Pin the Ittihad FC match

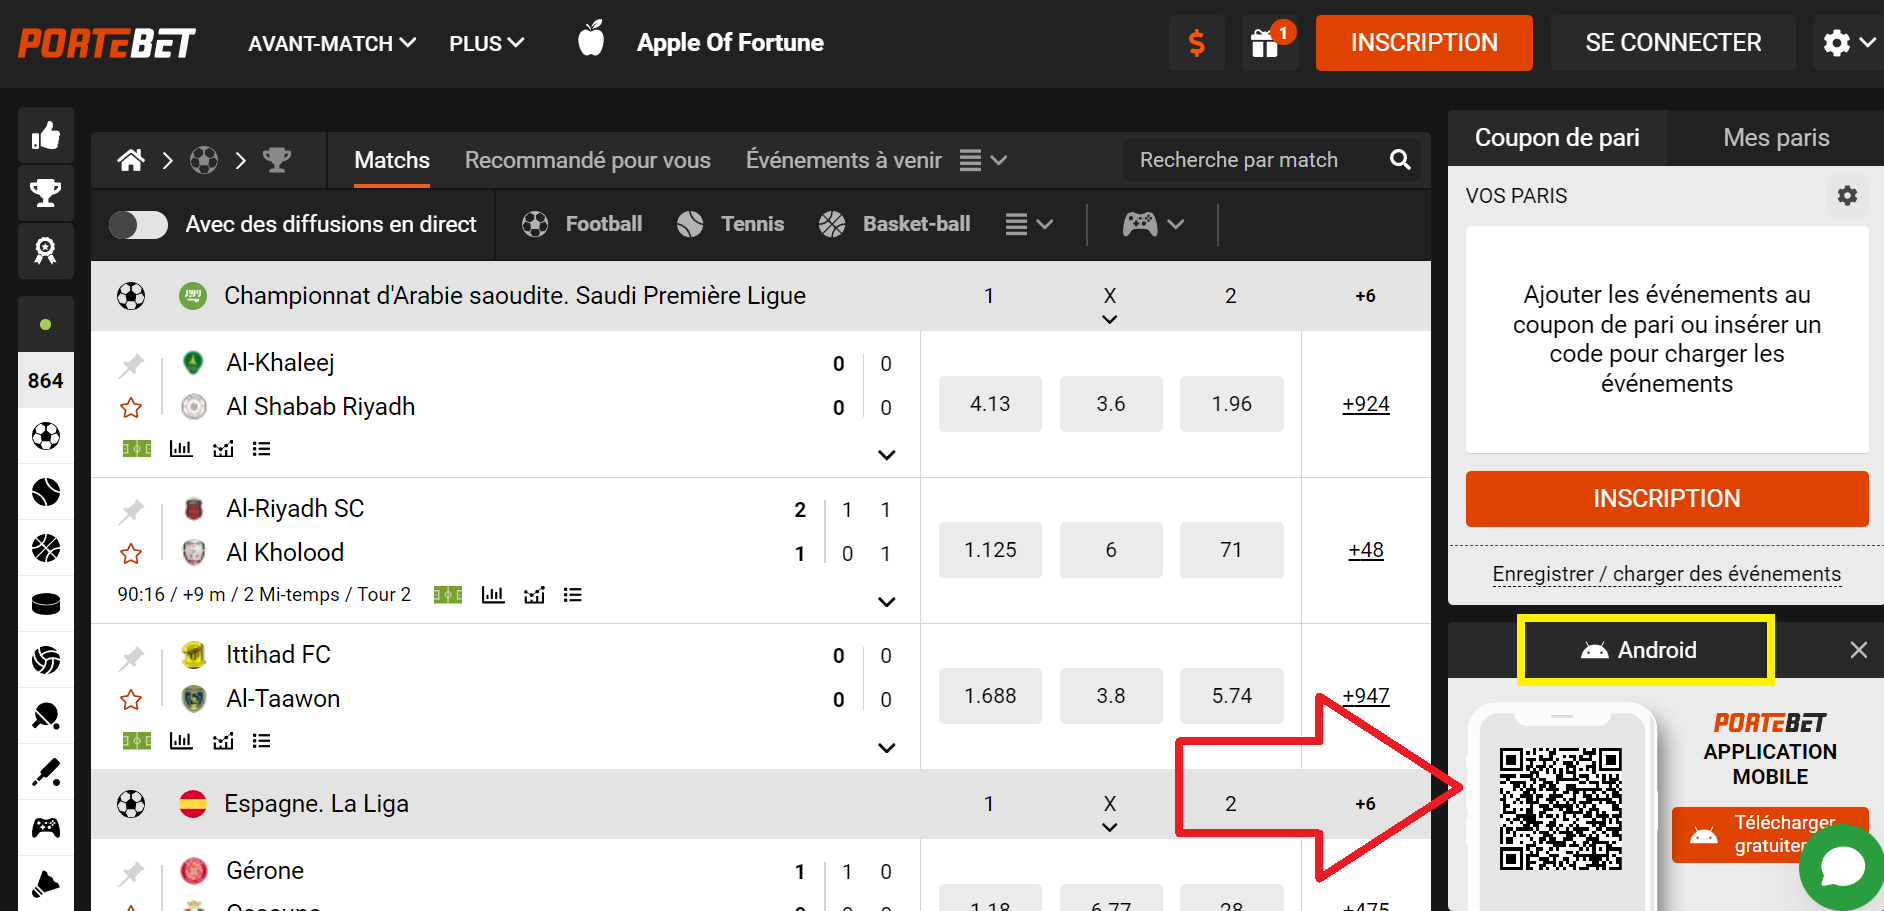pyautogui.click(x=131, y=656)
